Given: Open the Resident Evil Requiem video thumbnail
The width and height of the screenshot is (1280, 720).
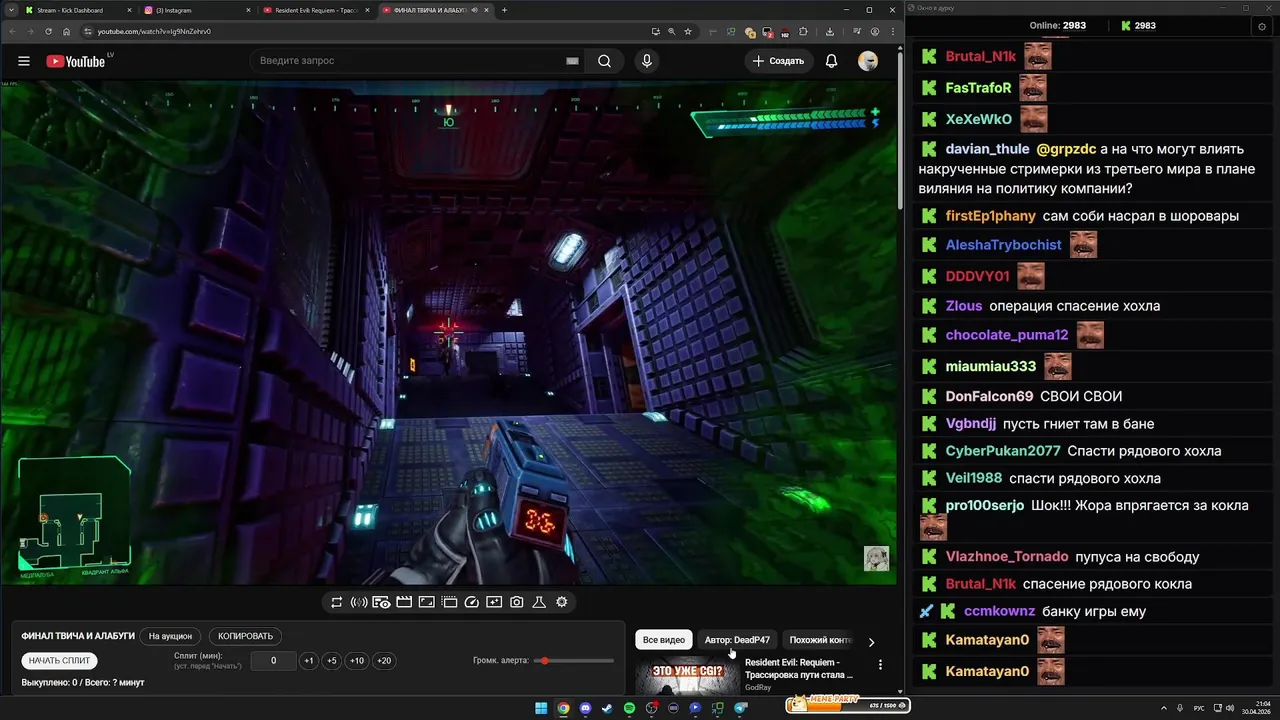Looking at the screenshot, I should (687, 676).
